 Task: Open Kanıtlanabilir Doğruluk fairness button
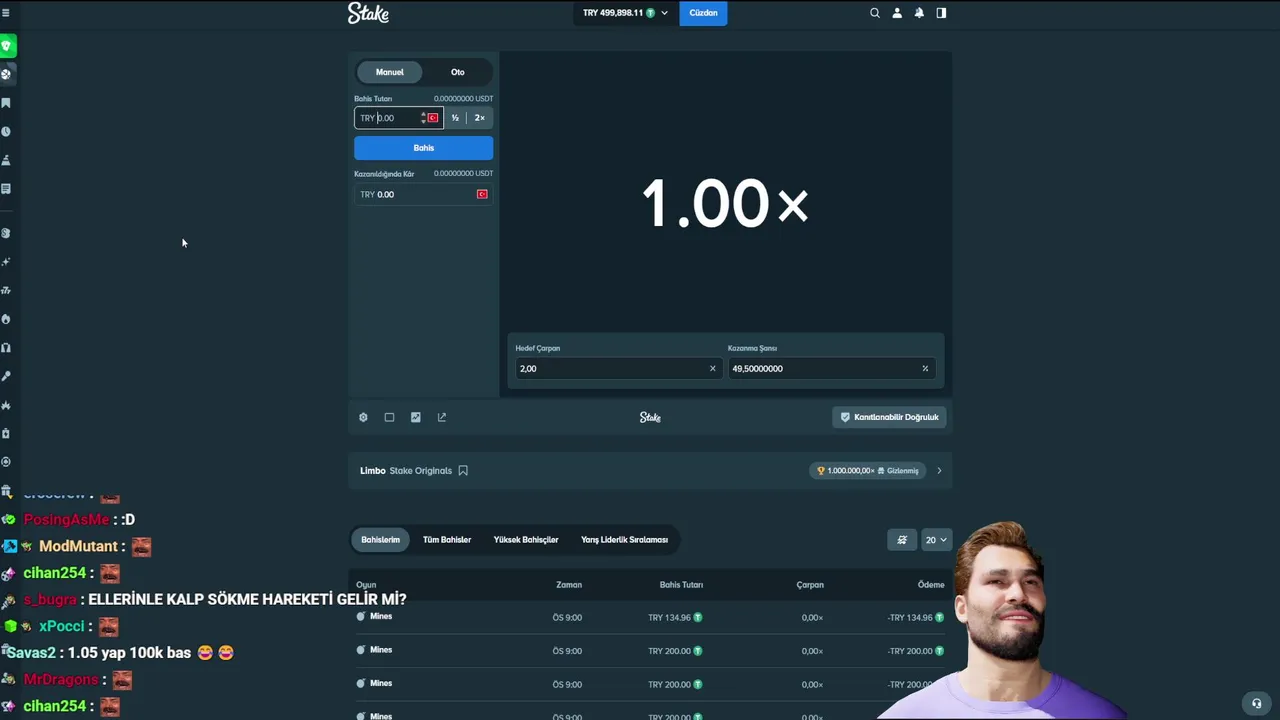(889, 417)
